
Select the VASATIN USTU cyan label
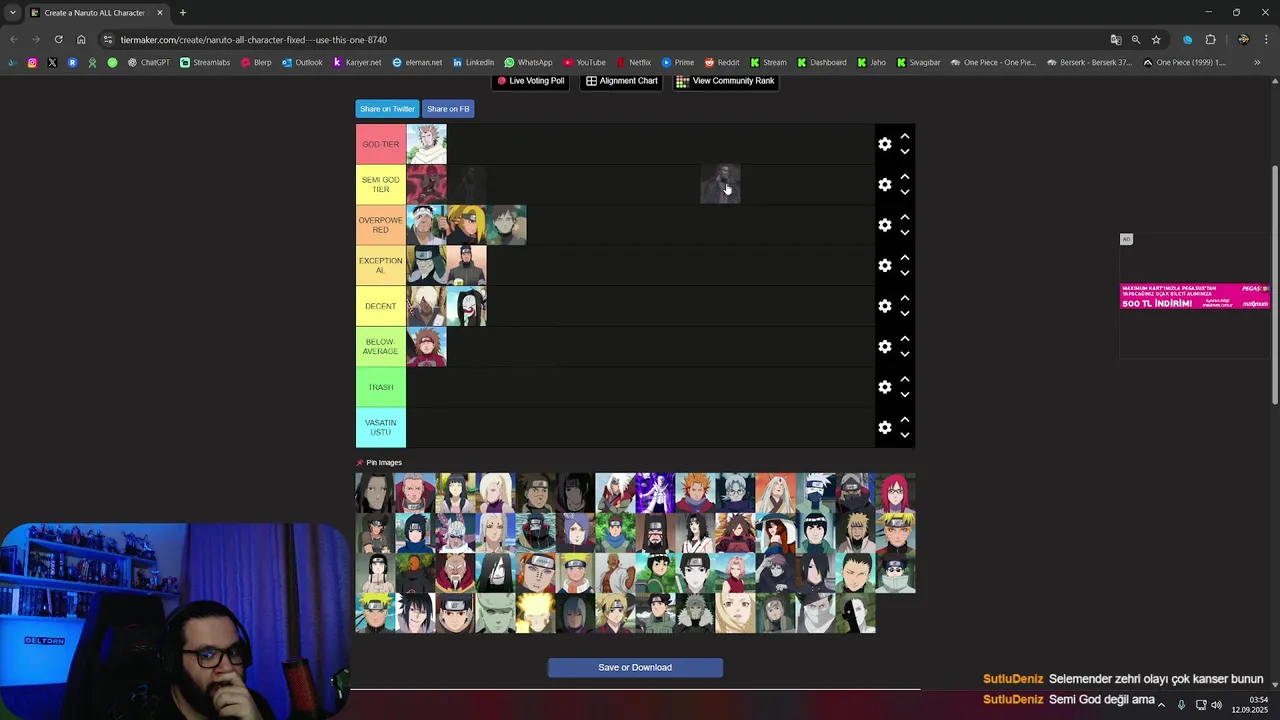(381, 427)
